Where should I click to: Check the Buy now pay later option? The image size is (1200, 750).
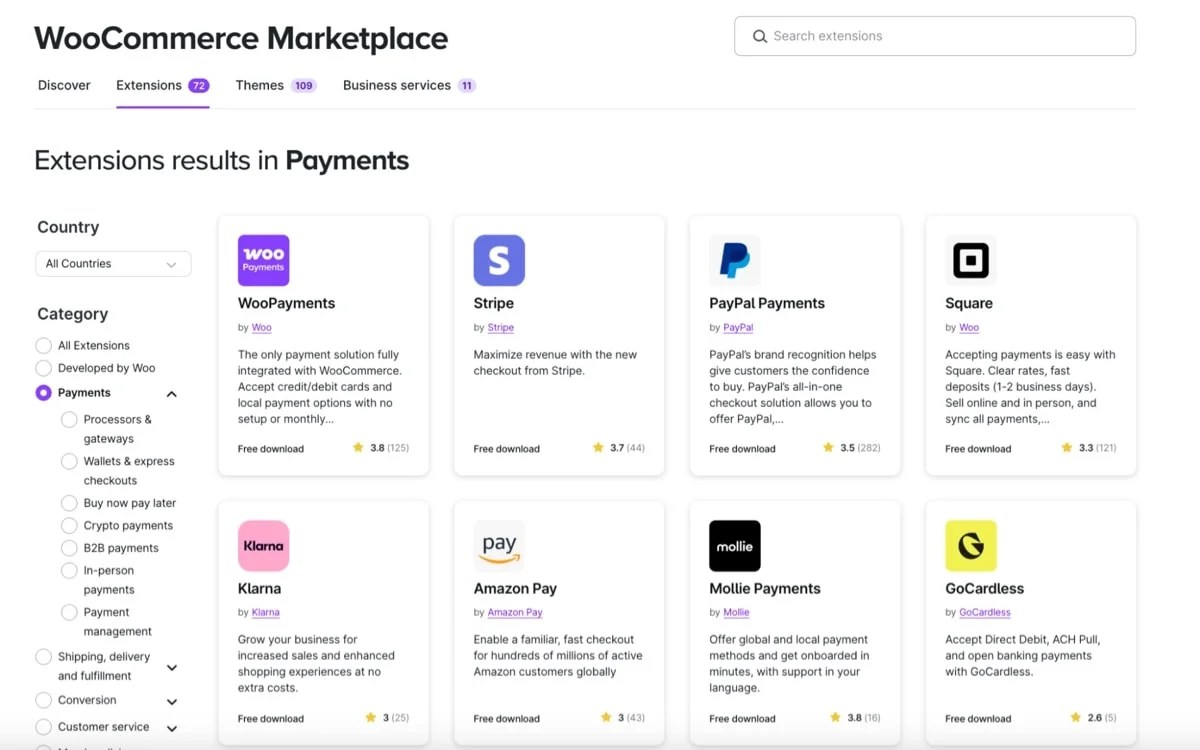tap(68, 502)
